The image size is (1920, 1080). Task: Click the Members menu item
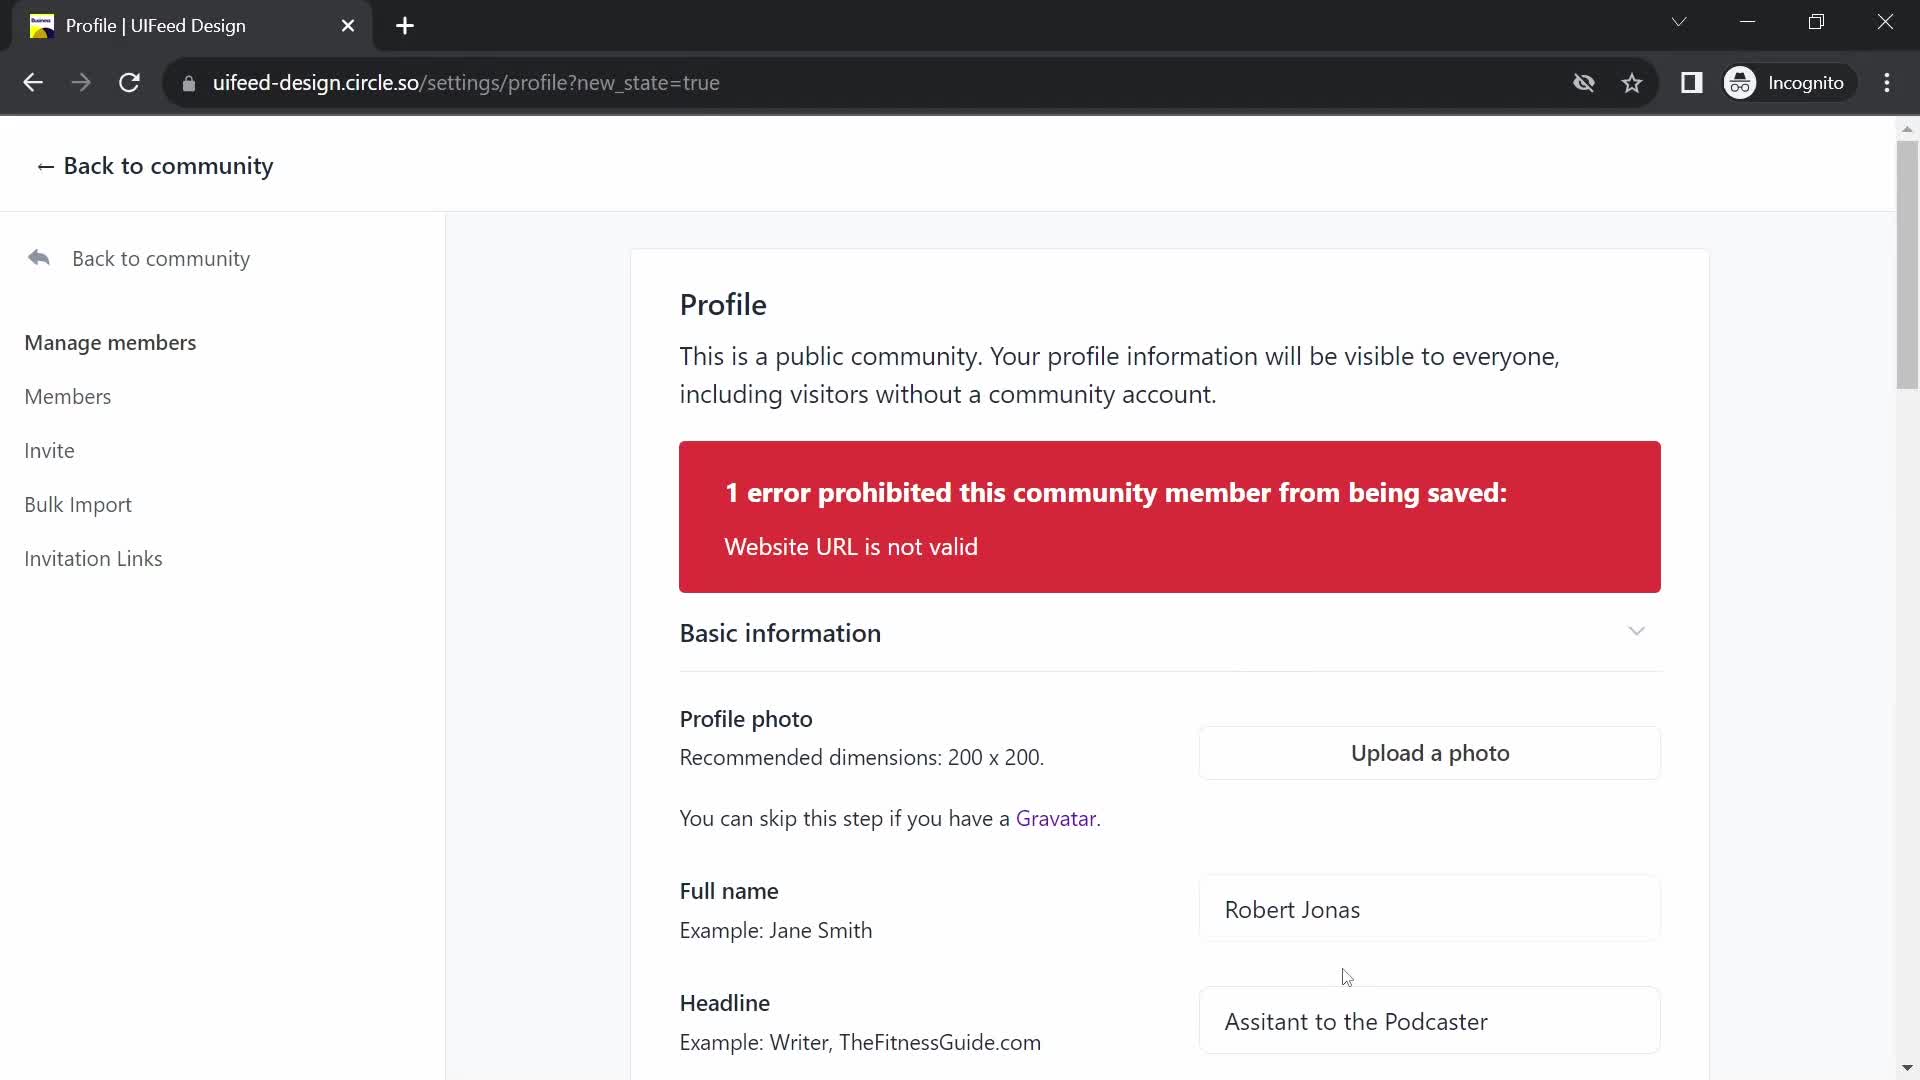coord(67,396)
